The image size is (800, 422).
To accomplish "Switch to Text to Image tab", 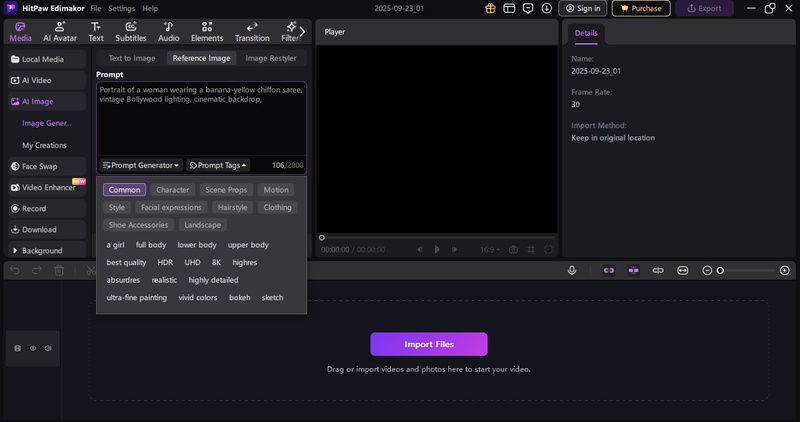I will pyautogui.click(x=132, y=58).
